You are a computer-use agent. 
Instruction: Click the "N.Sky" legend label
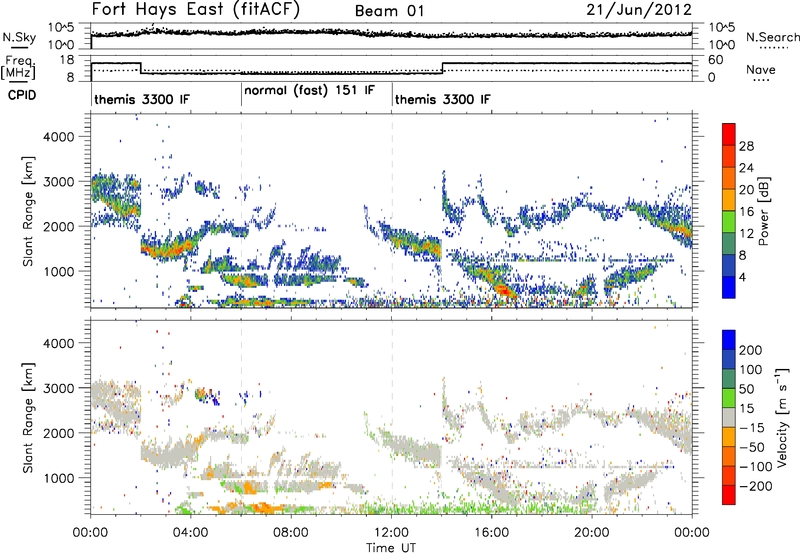pos(19,37)
